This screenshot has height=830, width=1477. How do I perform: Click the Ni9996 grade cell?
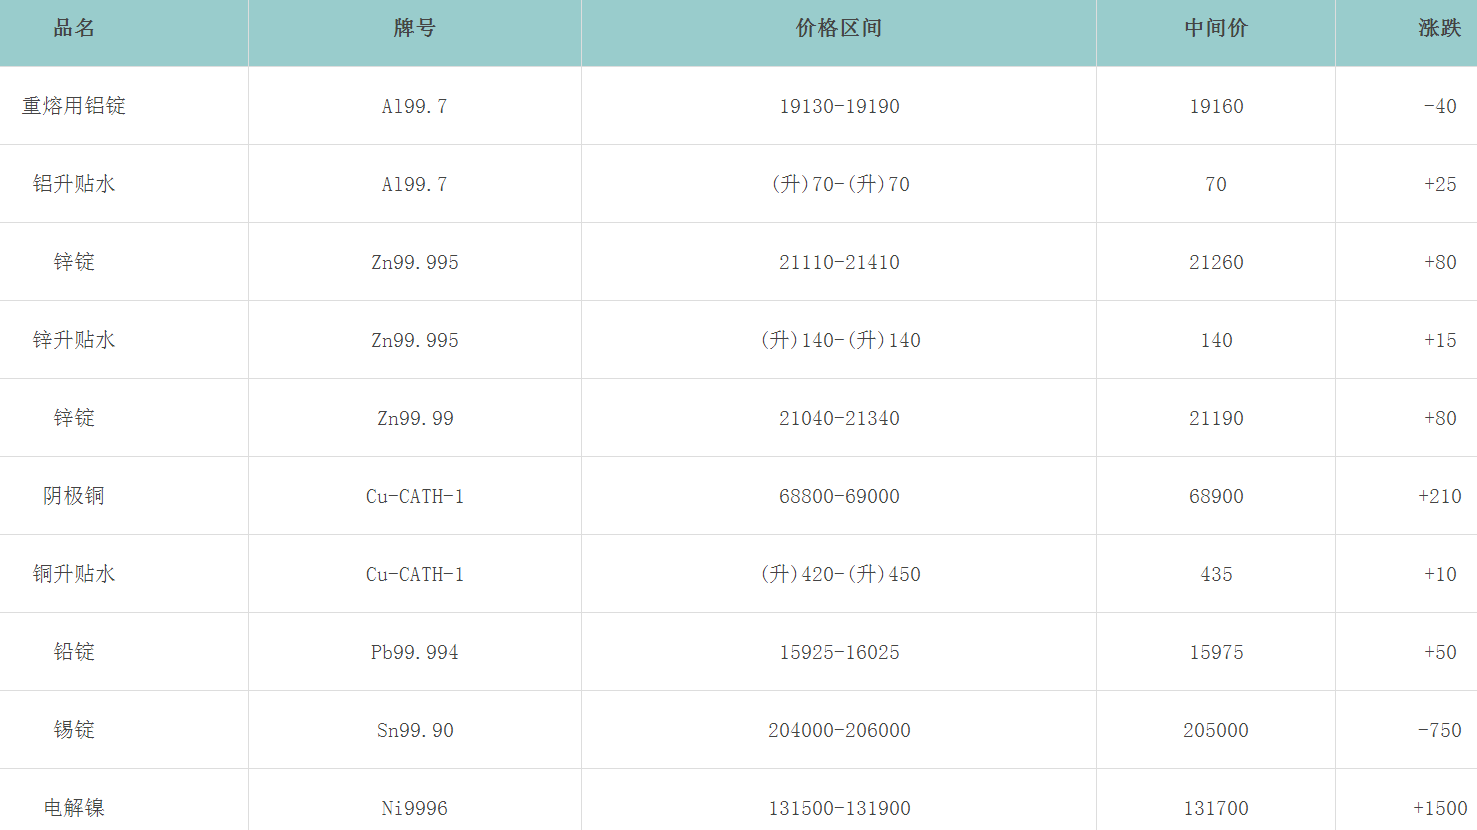tap(414, 808)
